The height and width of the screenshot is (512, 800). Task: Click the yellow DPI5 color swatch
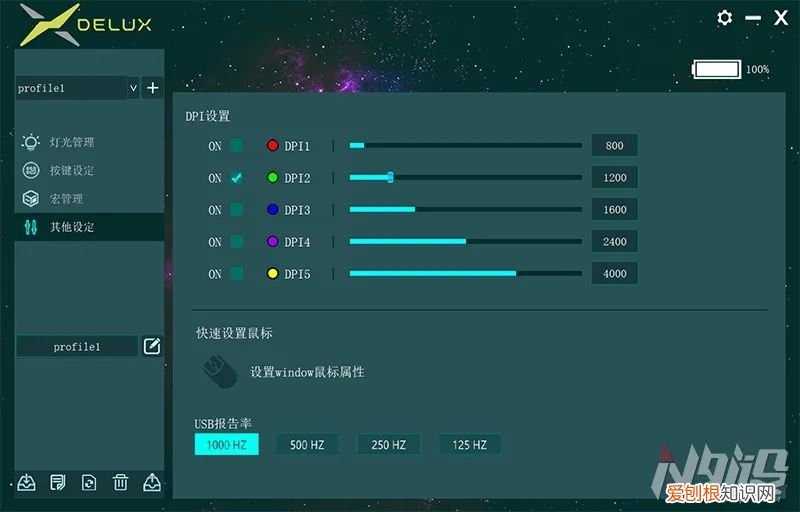point(272,273)
